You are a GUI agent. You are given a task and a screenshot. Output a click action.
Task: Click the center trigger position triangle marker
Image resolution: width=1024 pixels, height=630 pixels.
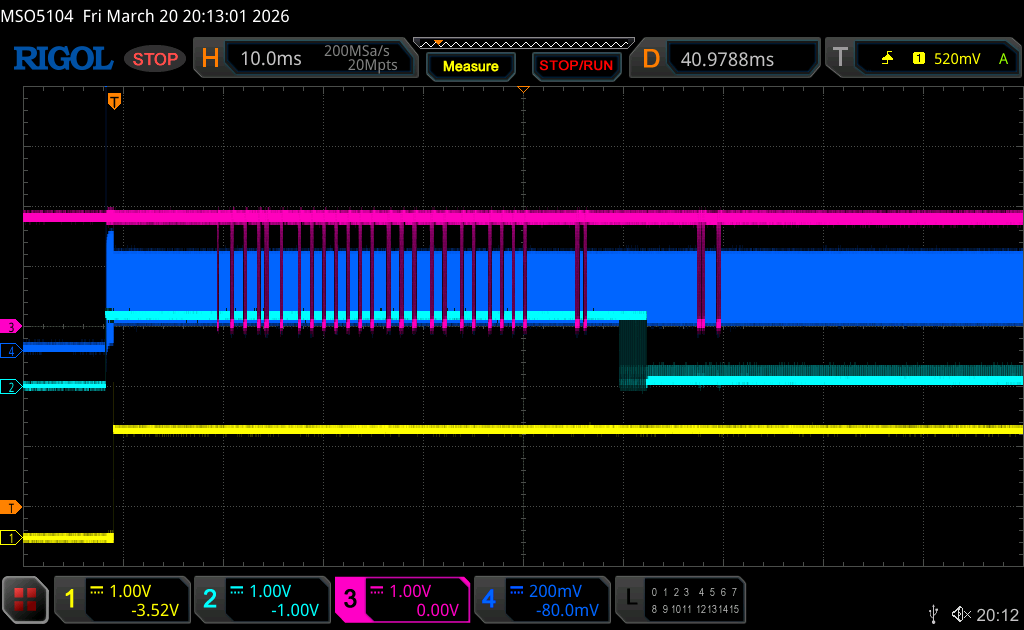coord(523,89)
